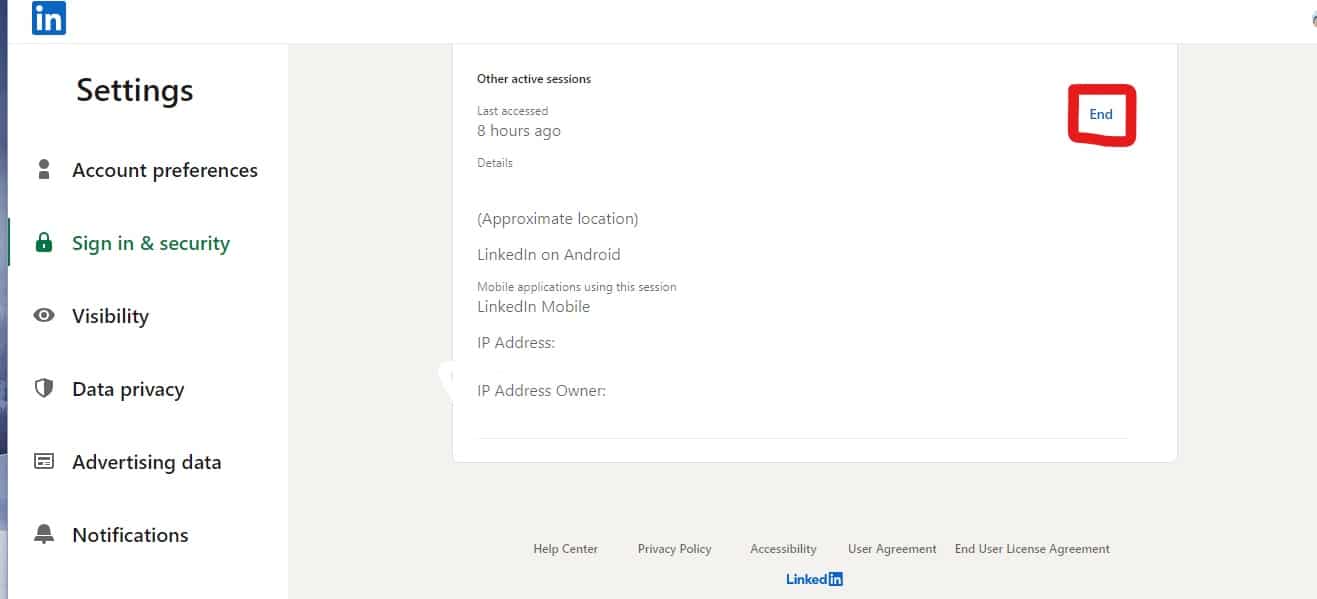Click the 'LinkedIn on Android' text
1317x599 pixels.
click(x=549, y=255)
